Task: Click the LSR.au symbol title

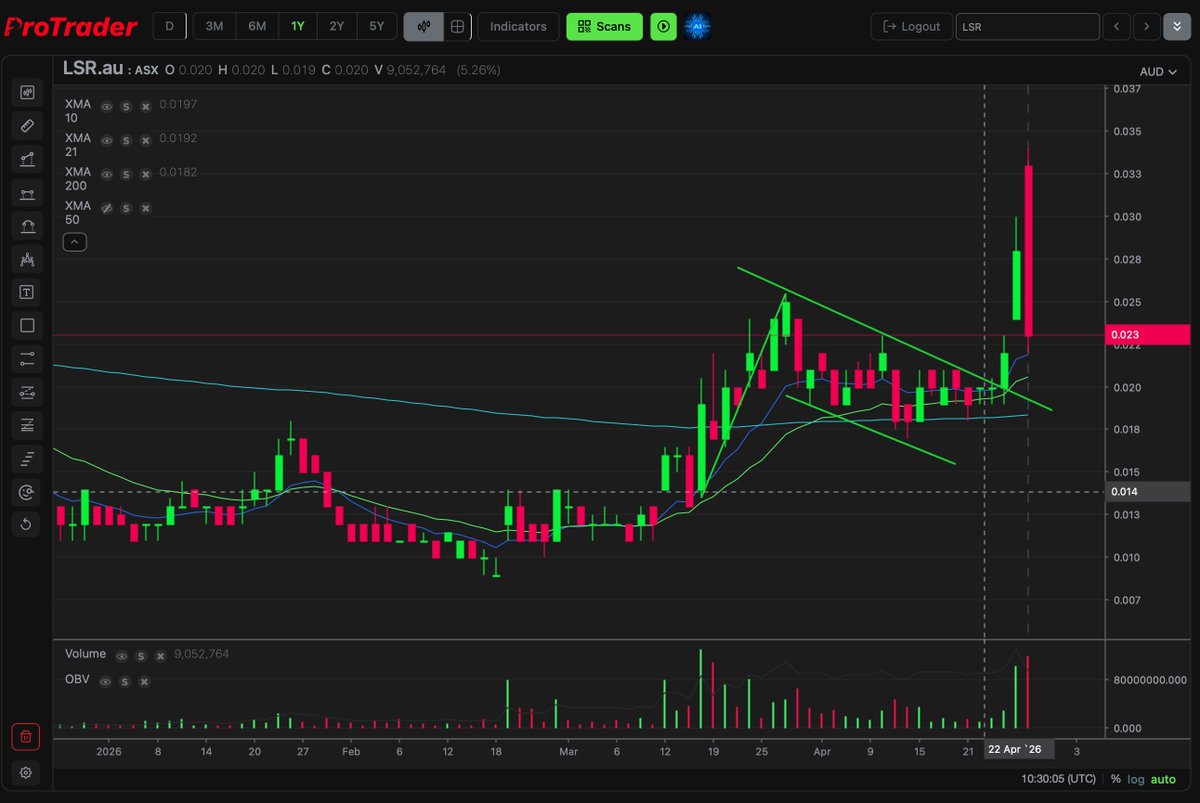Action: pyautogui.click(x=95, y=71)
